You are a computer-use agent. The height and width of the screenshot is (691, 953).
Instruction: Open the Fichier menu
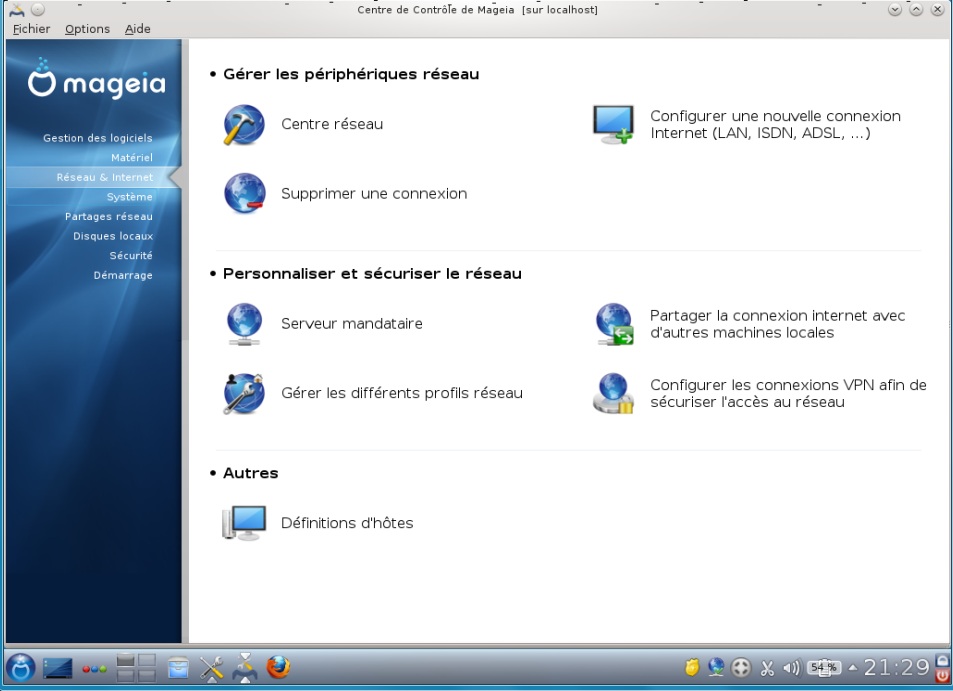click(32, 29)
